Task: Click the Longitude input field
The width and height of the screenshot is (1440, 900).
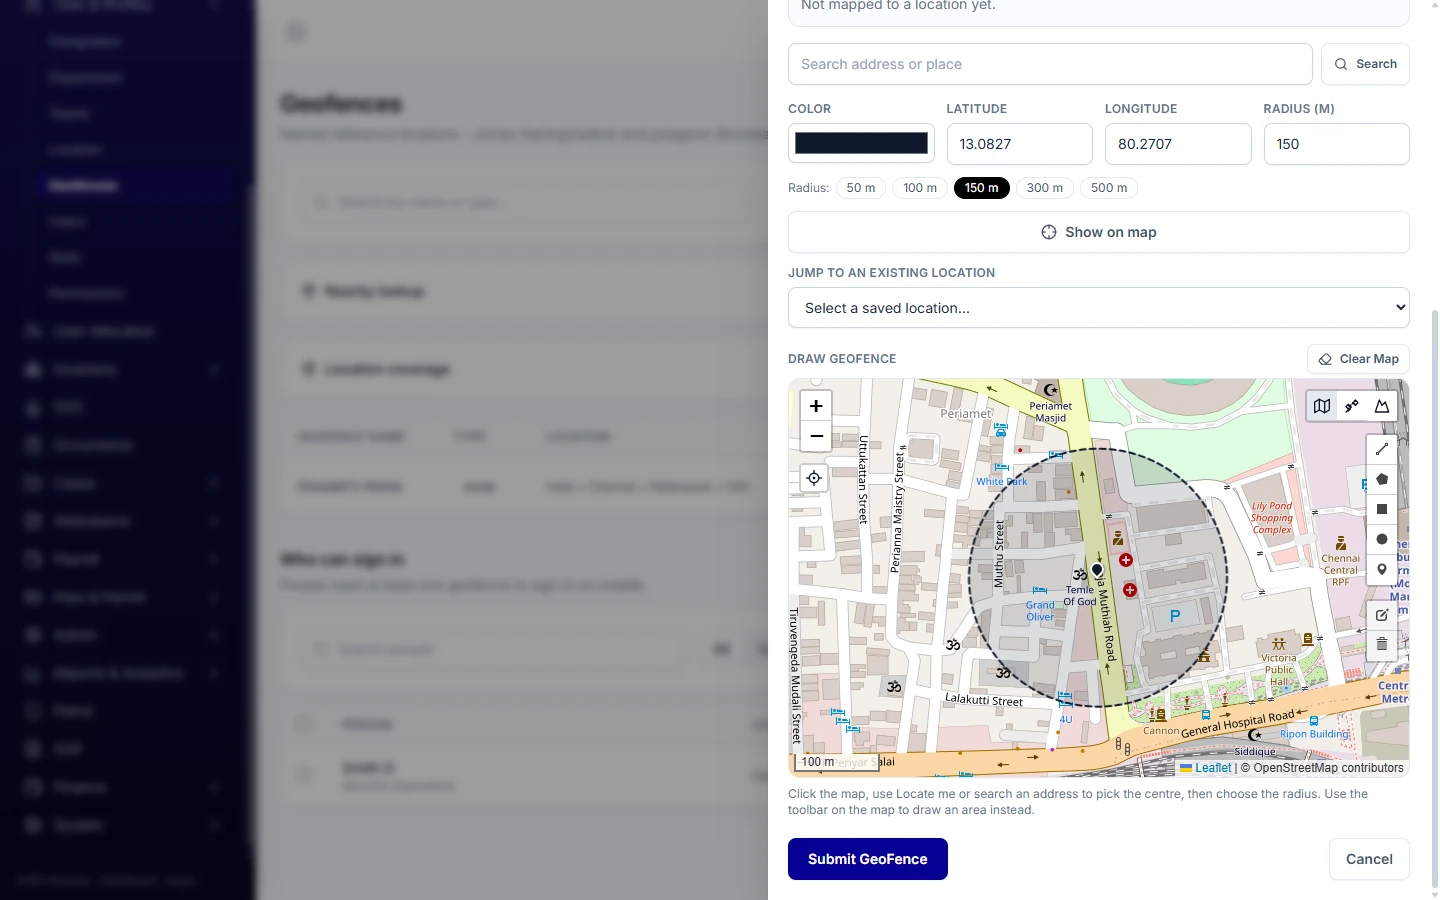Action: [1178, 144]
